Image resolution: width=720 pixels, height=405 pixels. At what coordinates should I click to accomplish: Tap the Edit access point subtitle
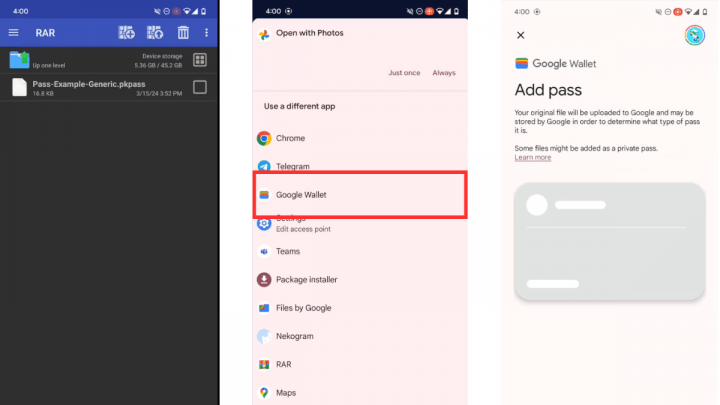coord(303,229)
